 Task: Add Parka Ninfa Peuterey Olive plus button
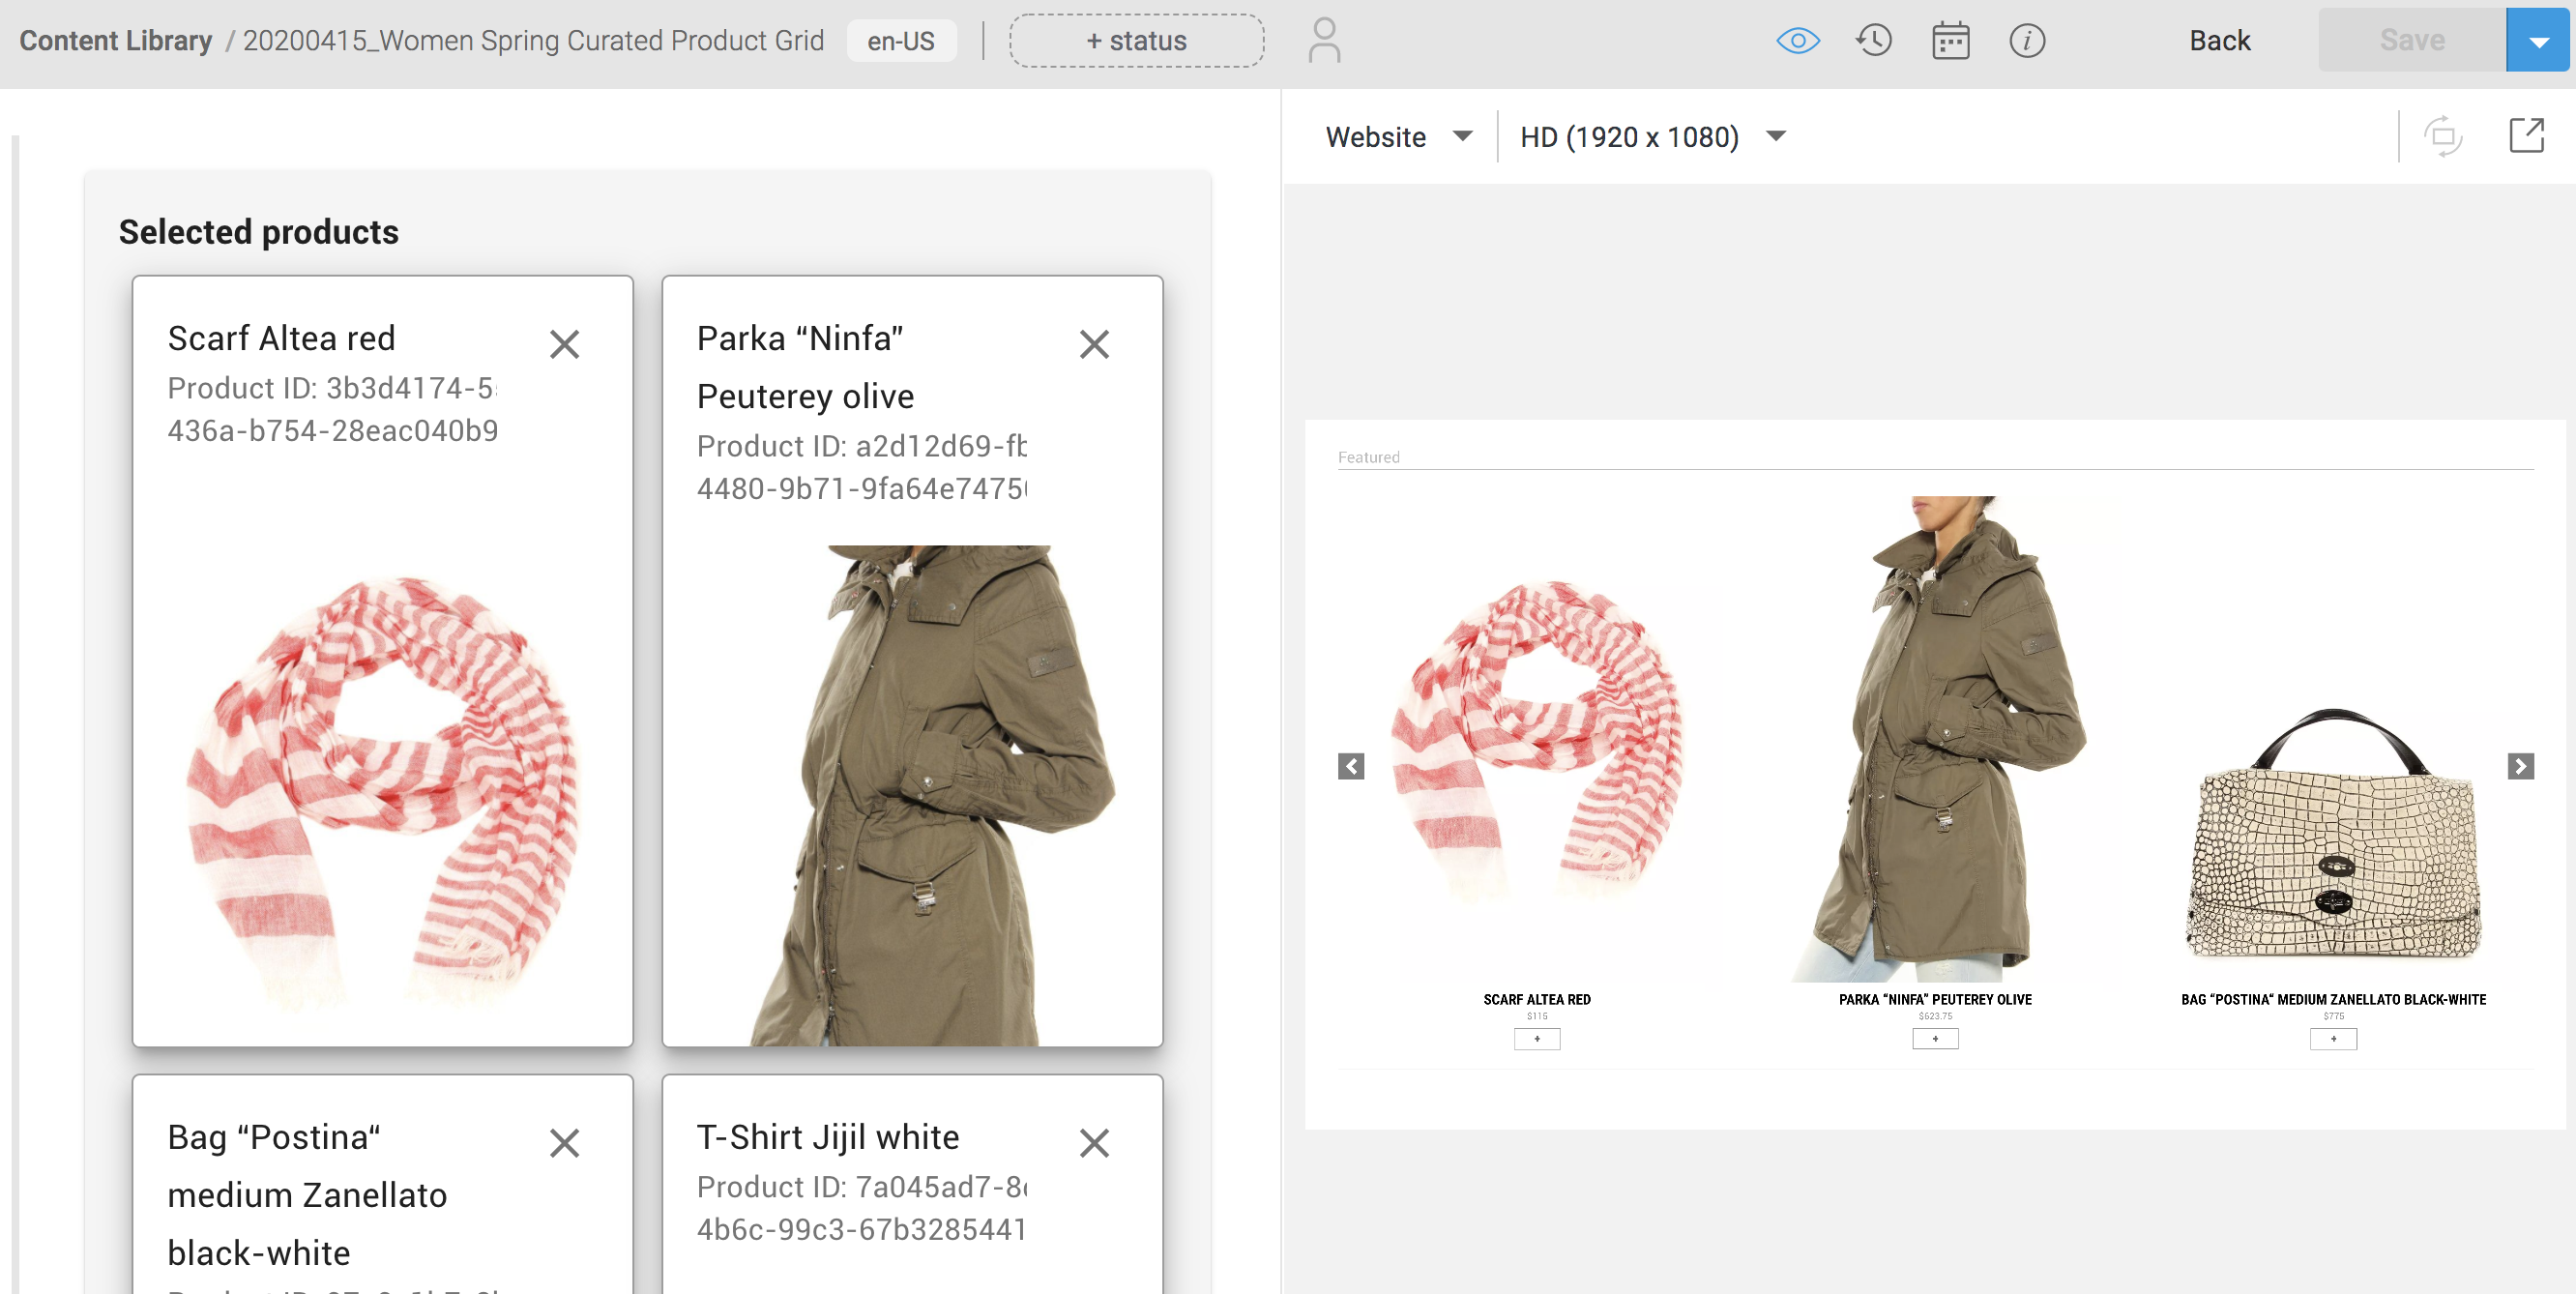(1935, 1039)
